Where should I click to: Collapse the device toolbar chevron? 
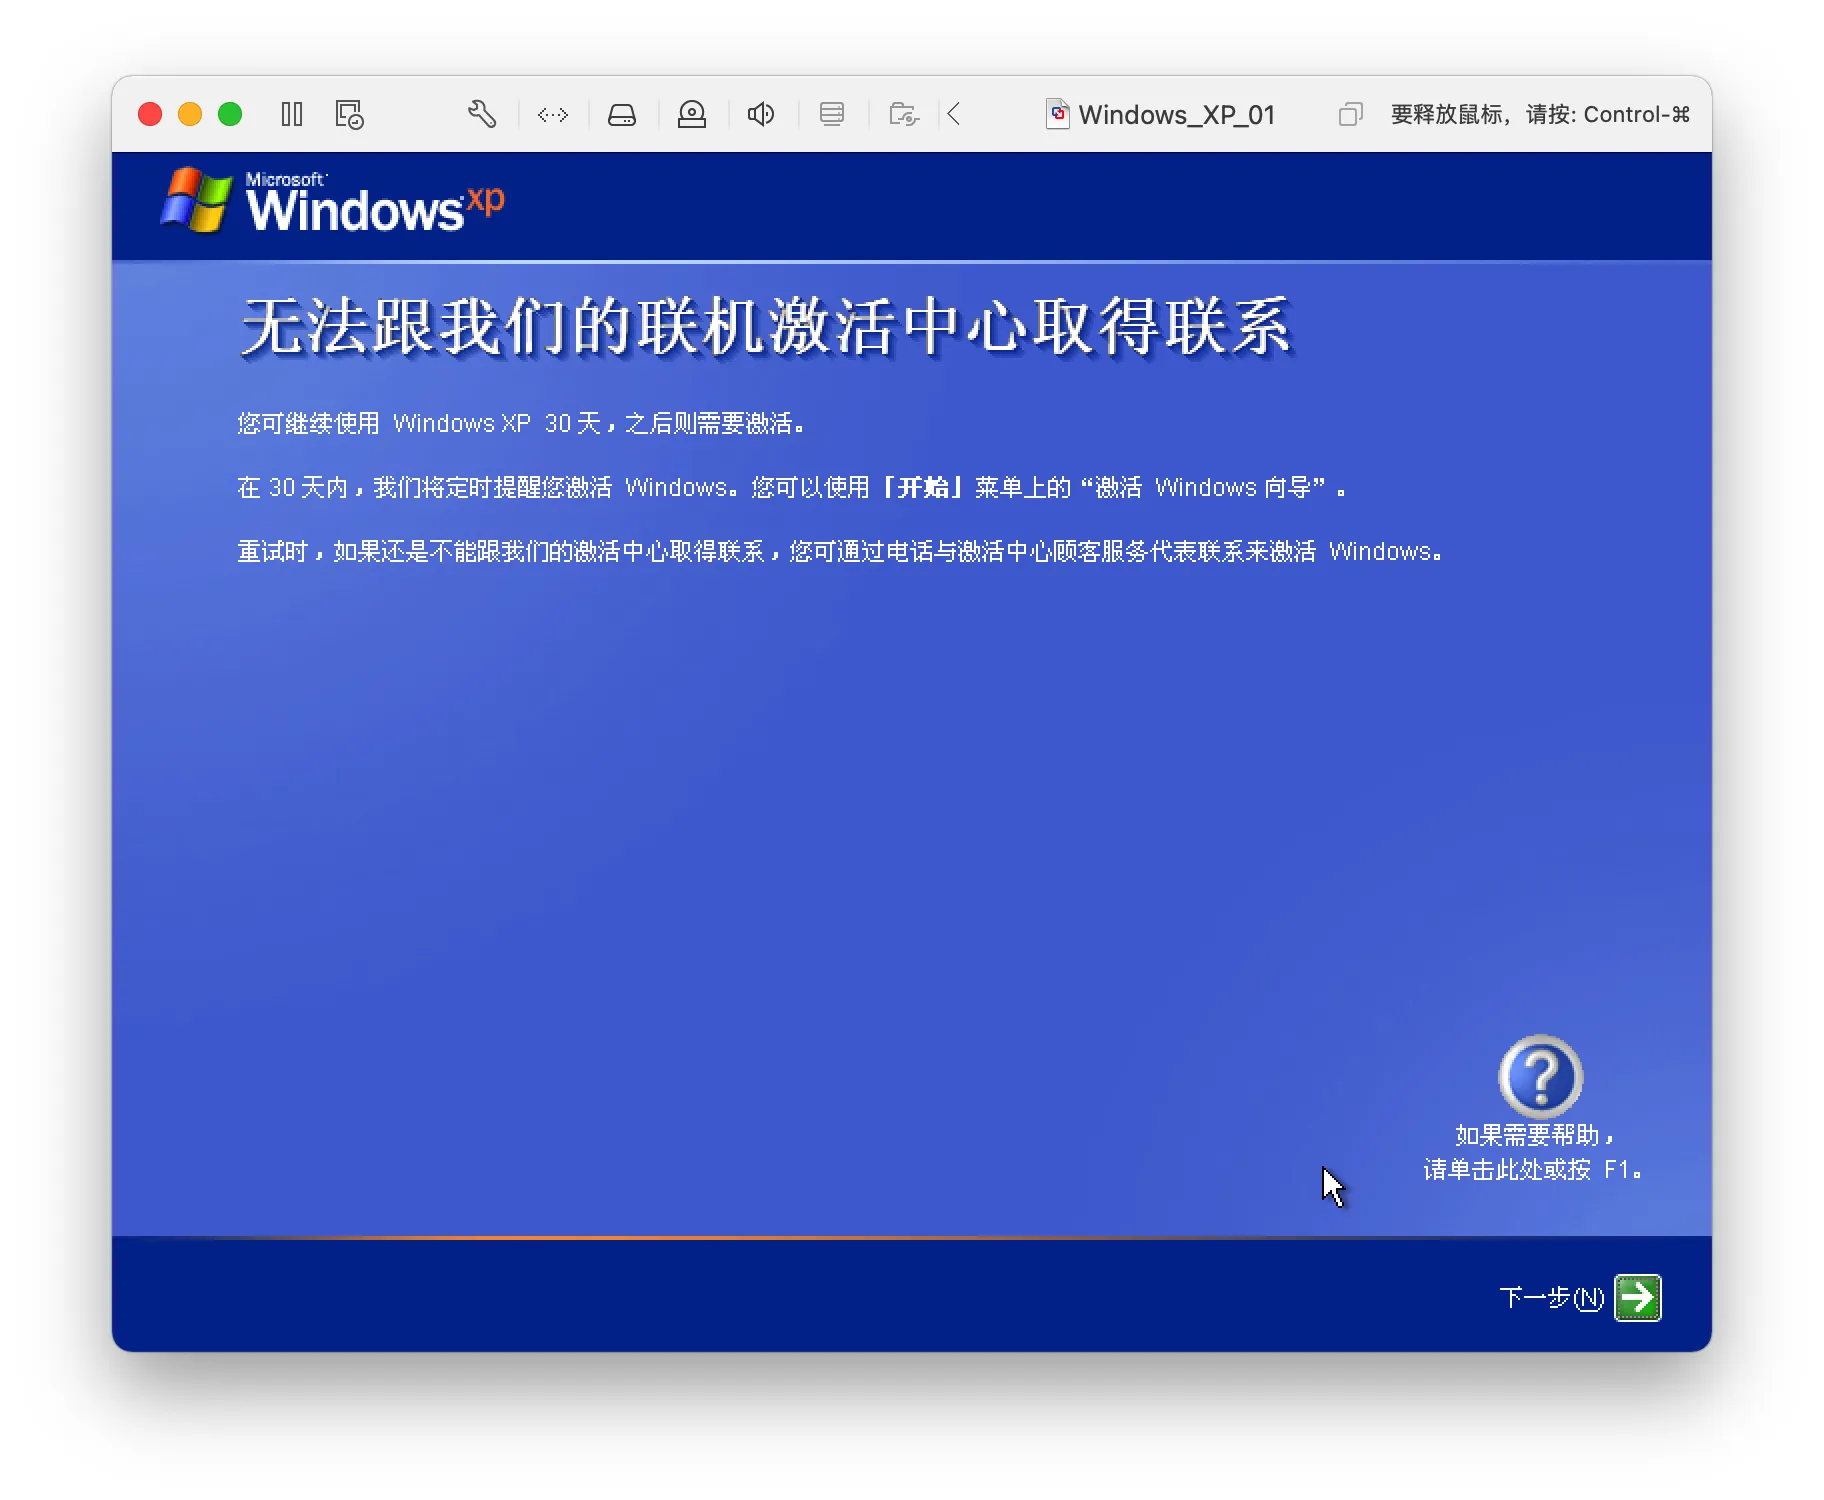tap(954, 114)
